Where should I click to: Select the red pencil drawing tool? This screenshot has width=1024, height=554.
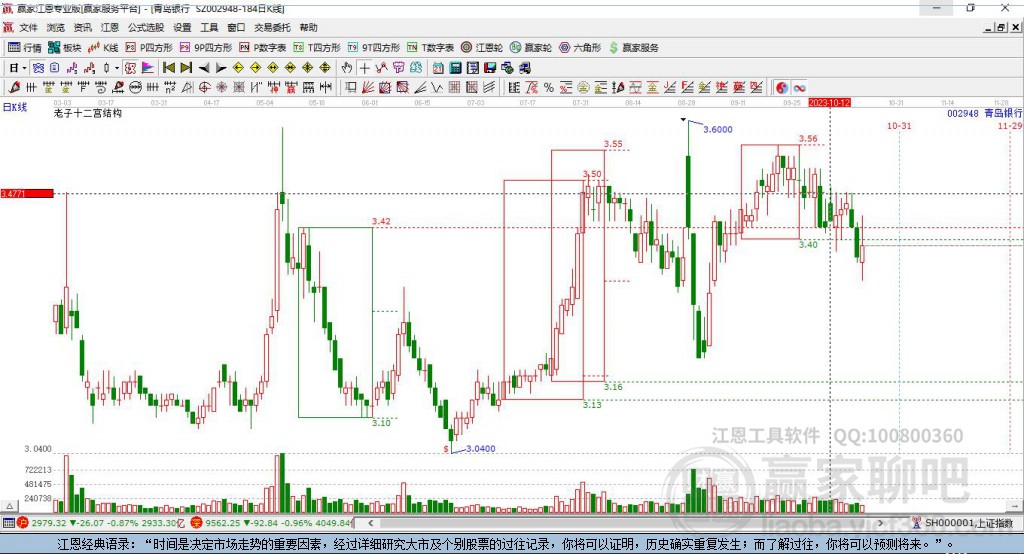point(14,88)
